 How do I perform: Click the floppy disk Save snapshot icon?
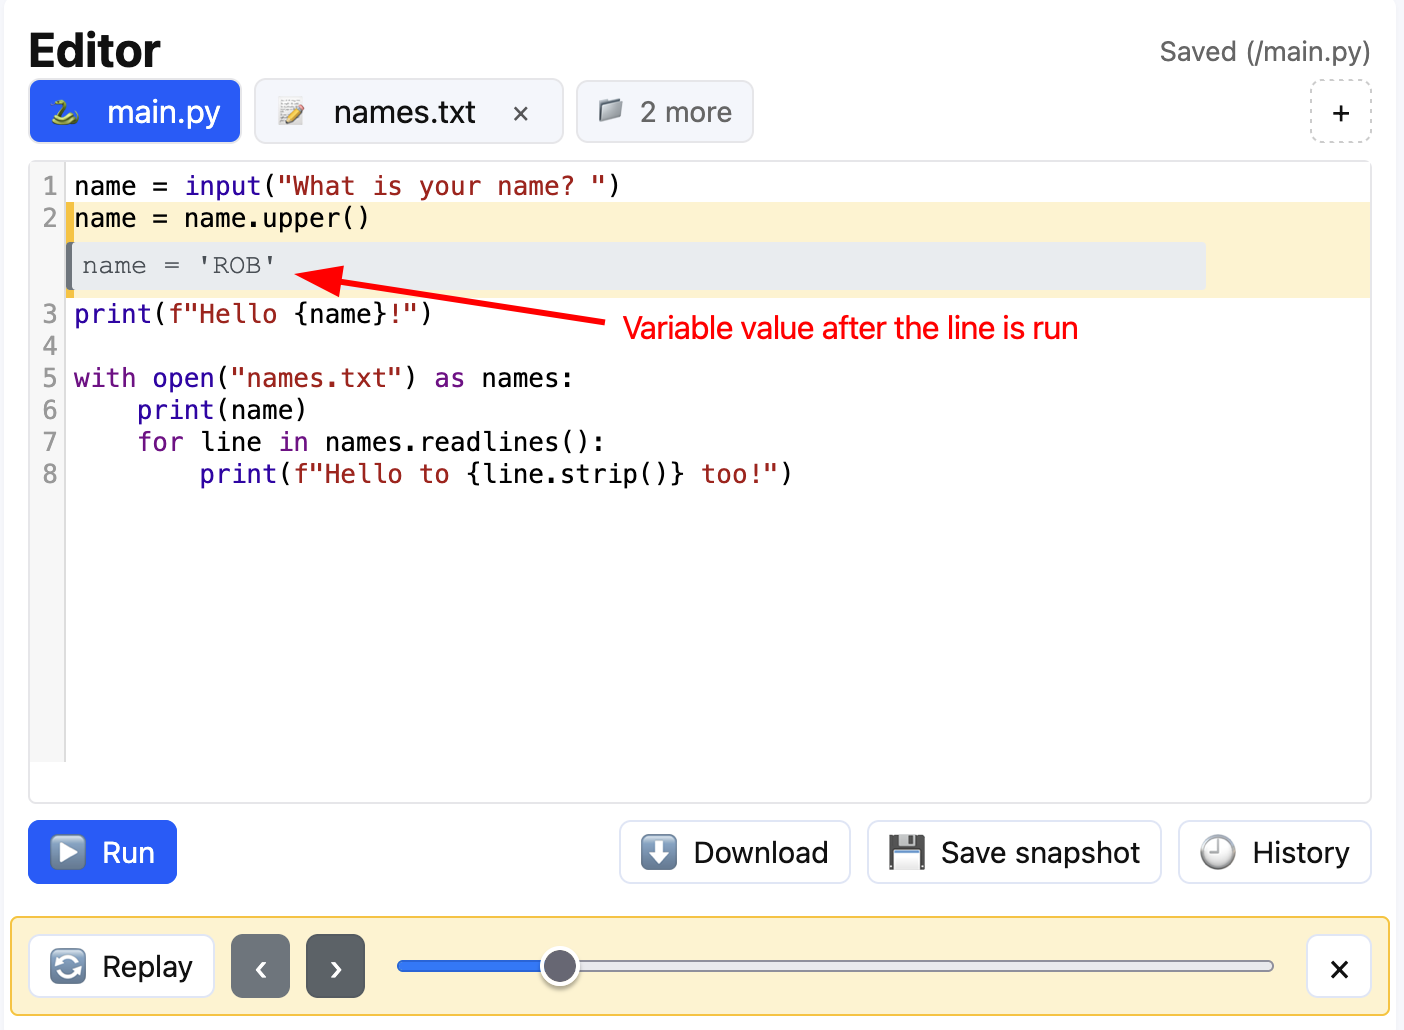point(906,852)
